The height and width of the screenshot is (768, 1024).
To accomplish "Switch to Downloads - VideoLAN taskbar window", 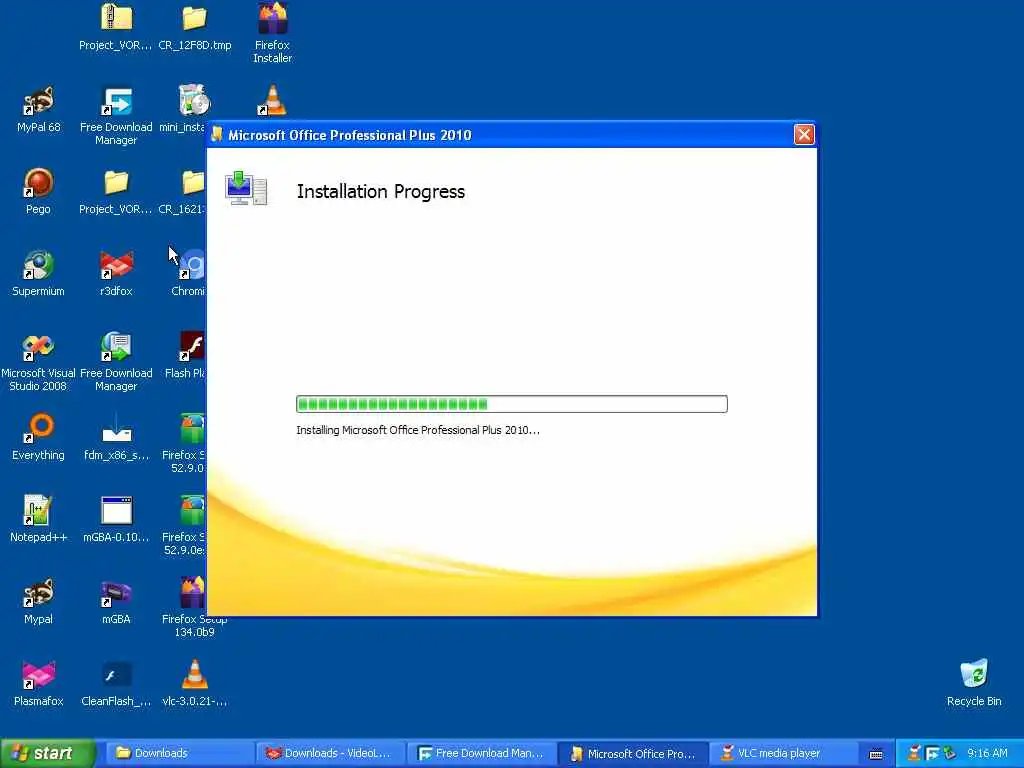I will click(x=329, y=754).
